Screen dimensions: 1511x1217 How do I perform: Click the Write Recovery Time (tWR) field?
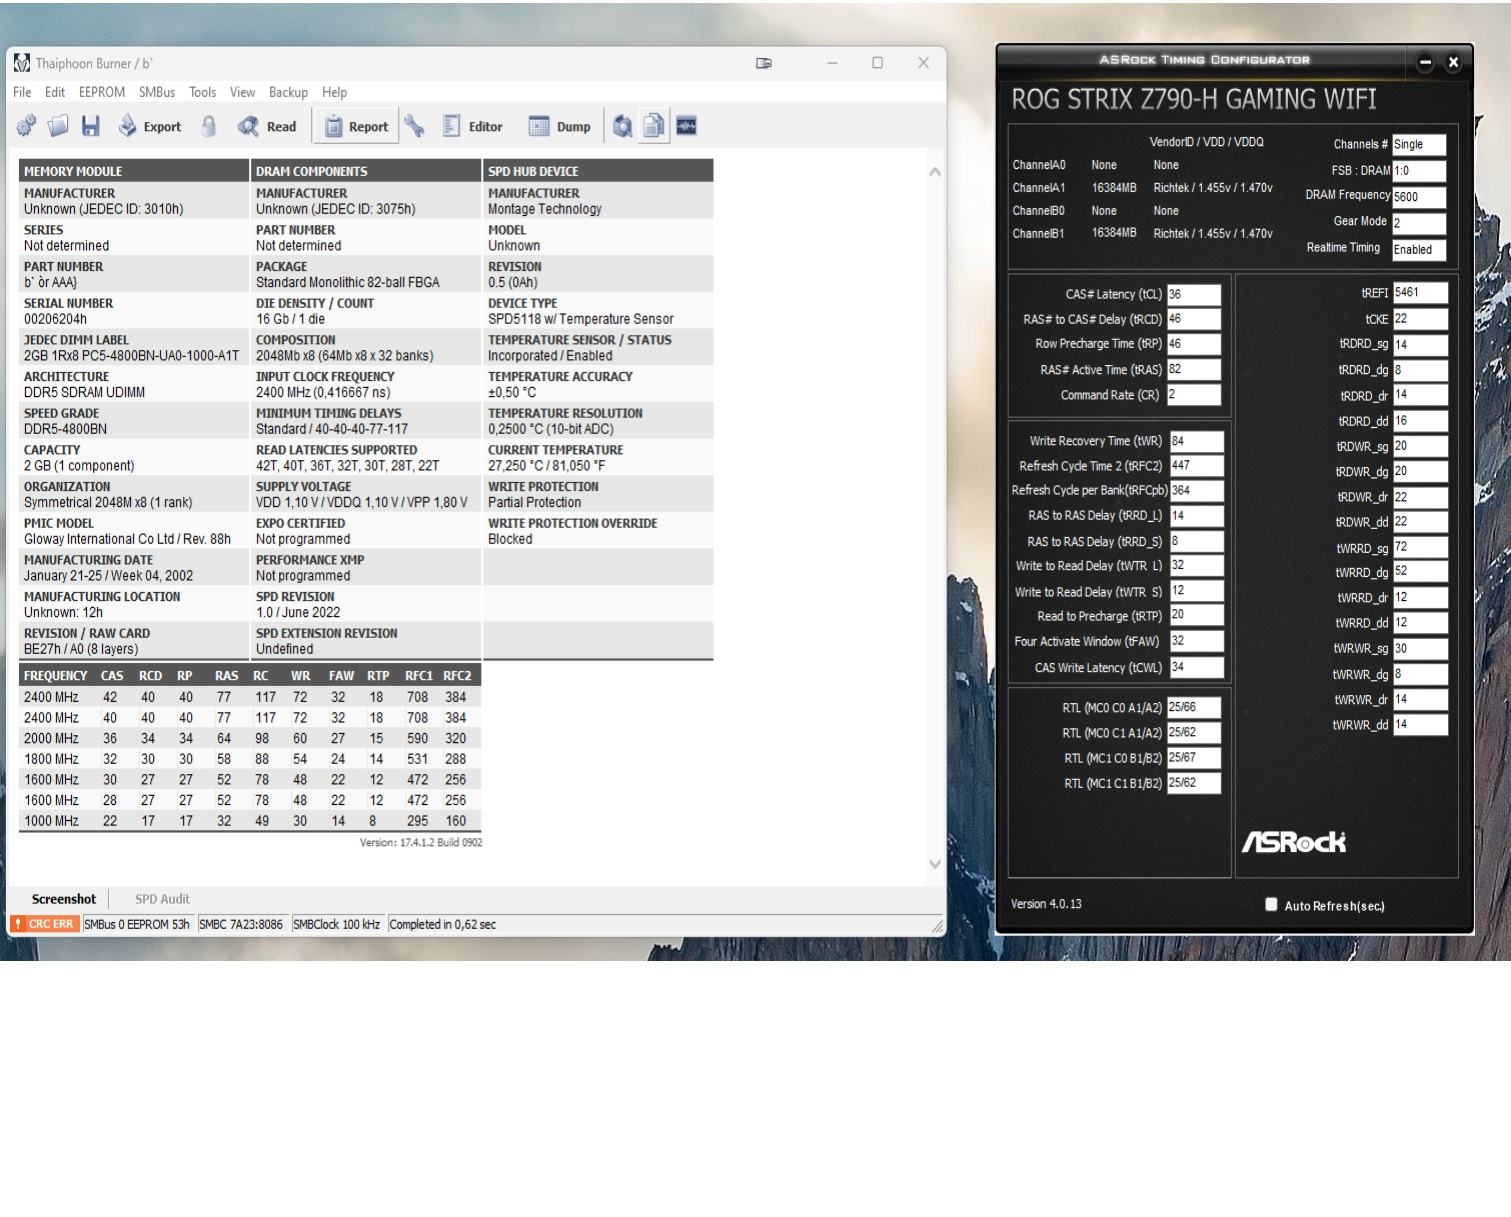(x=1196, y=441)
